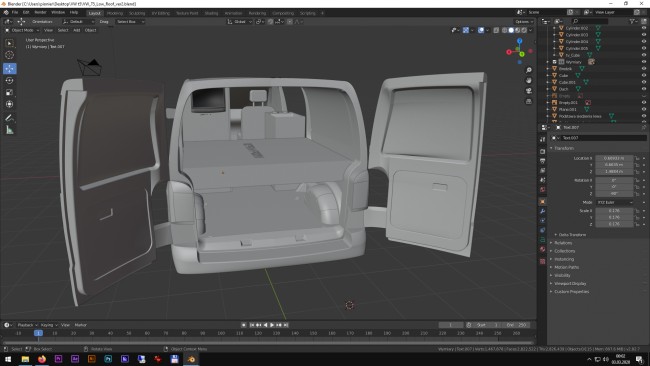The width and height of the screenshot is (650, 366).
Task: Hide Cylinder.002 with its eye icon
Action: point(644,28)
